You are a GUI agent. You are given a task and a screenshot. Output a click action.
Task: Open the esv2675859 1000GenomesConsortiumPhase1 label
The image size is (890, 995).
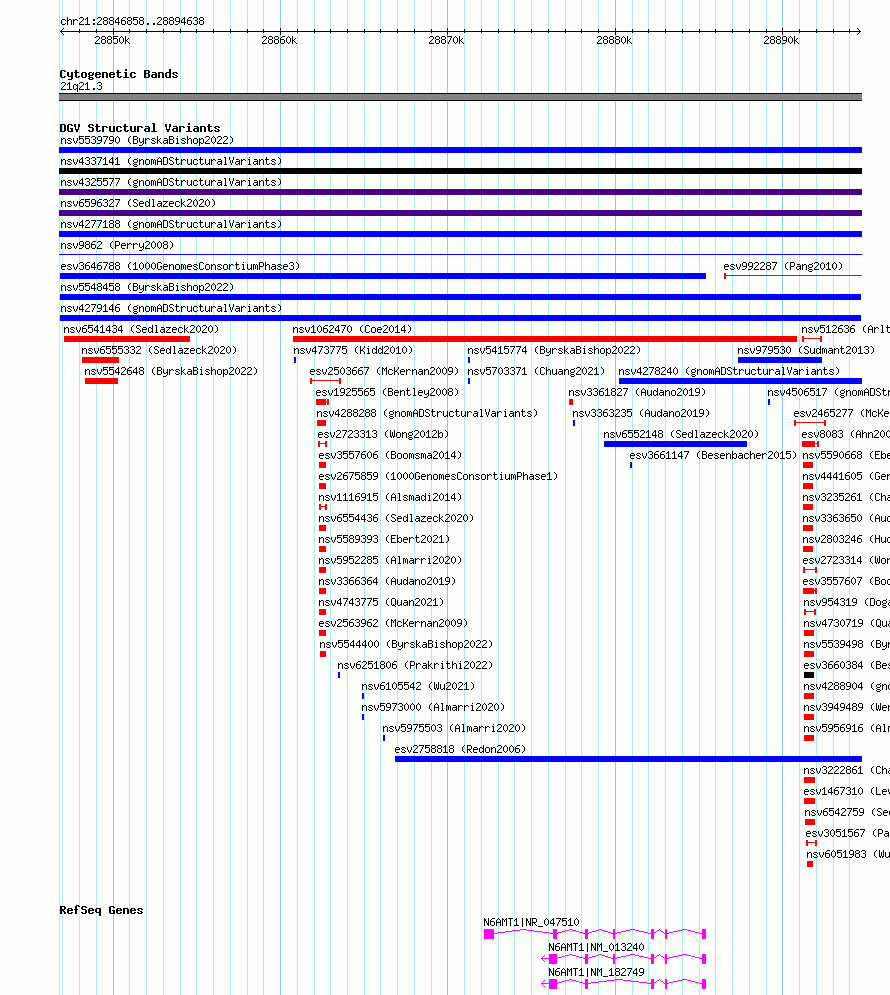(x=438, y=476)
